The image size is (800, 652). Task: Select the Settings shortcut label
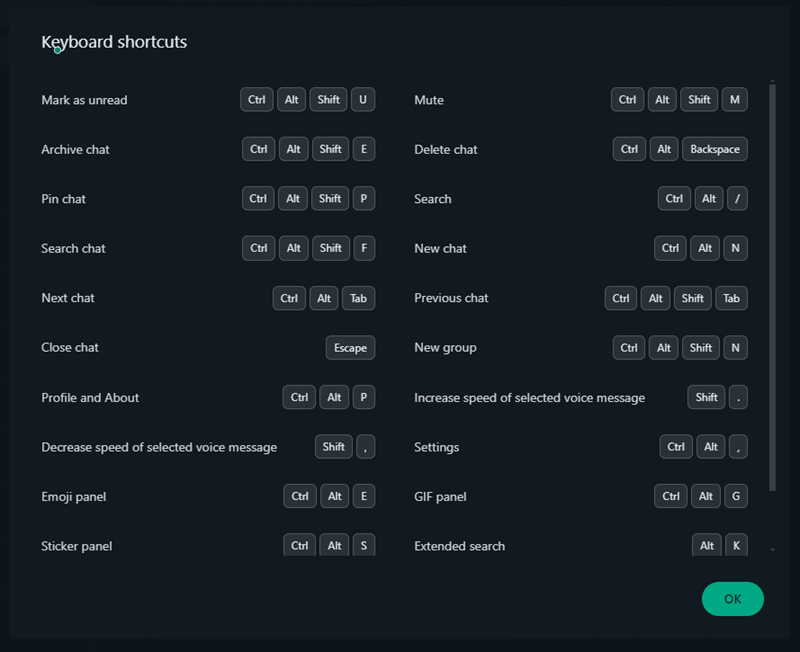tap(436, 447)
